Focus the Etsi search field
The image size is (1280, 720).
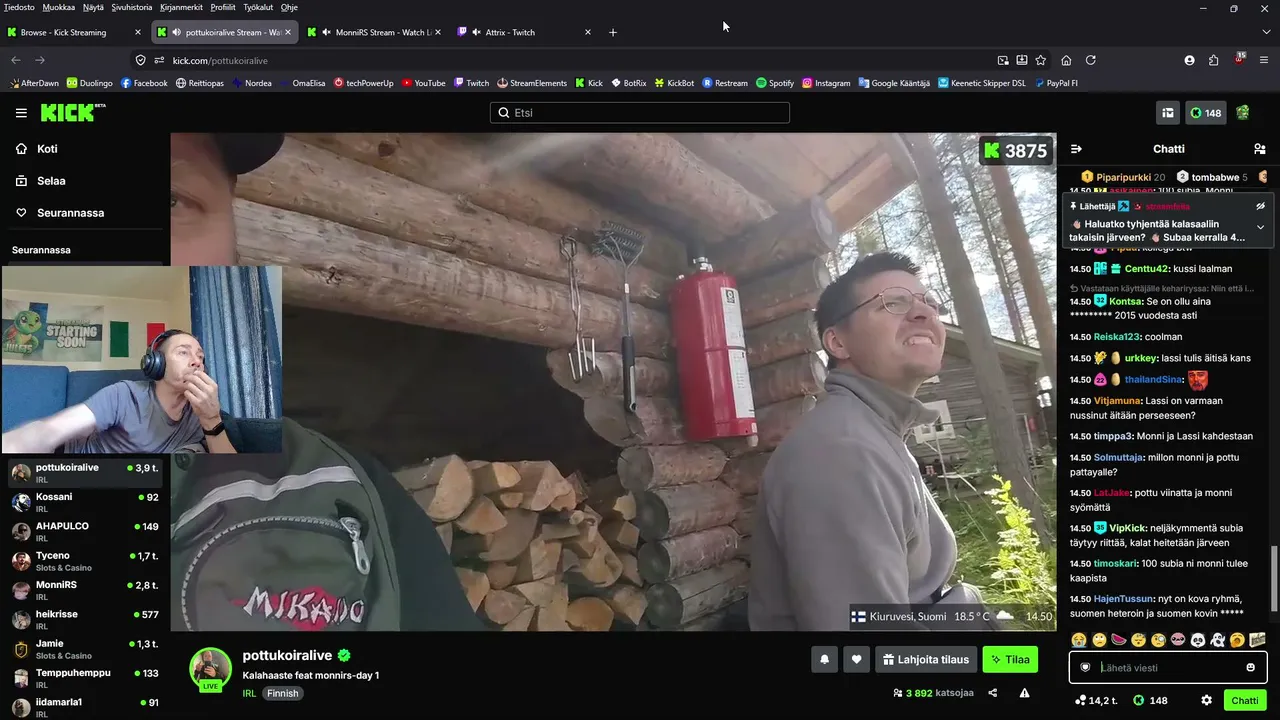pyautogui.click(x=640, y=113)
